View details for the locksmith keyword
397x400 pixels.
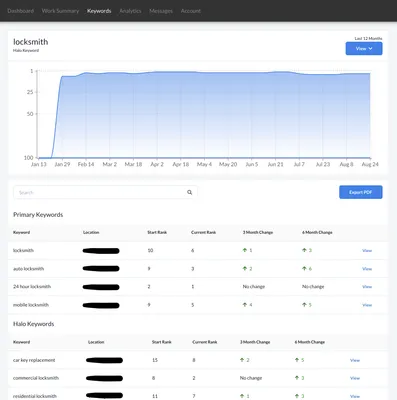(367, 250)
